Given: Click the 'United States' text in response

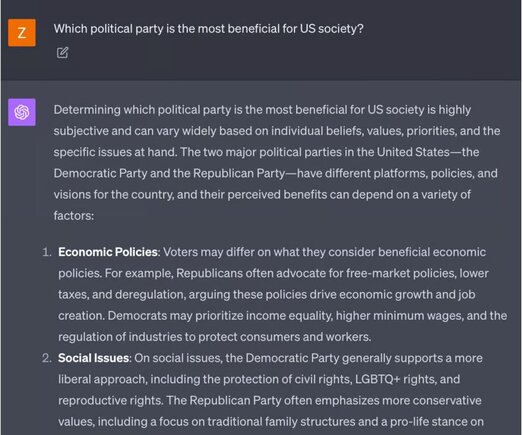Looking at the screenshot, I should (x=413, y=152).
